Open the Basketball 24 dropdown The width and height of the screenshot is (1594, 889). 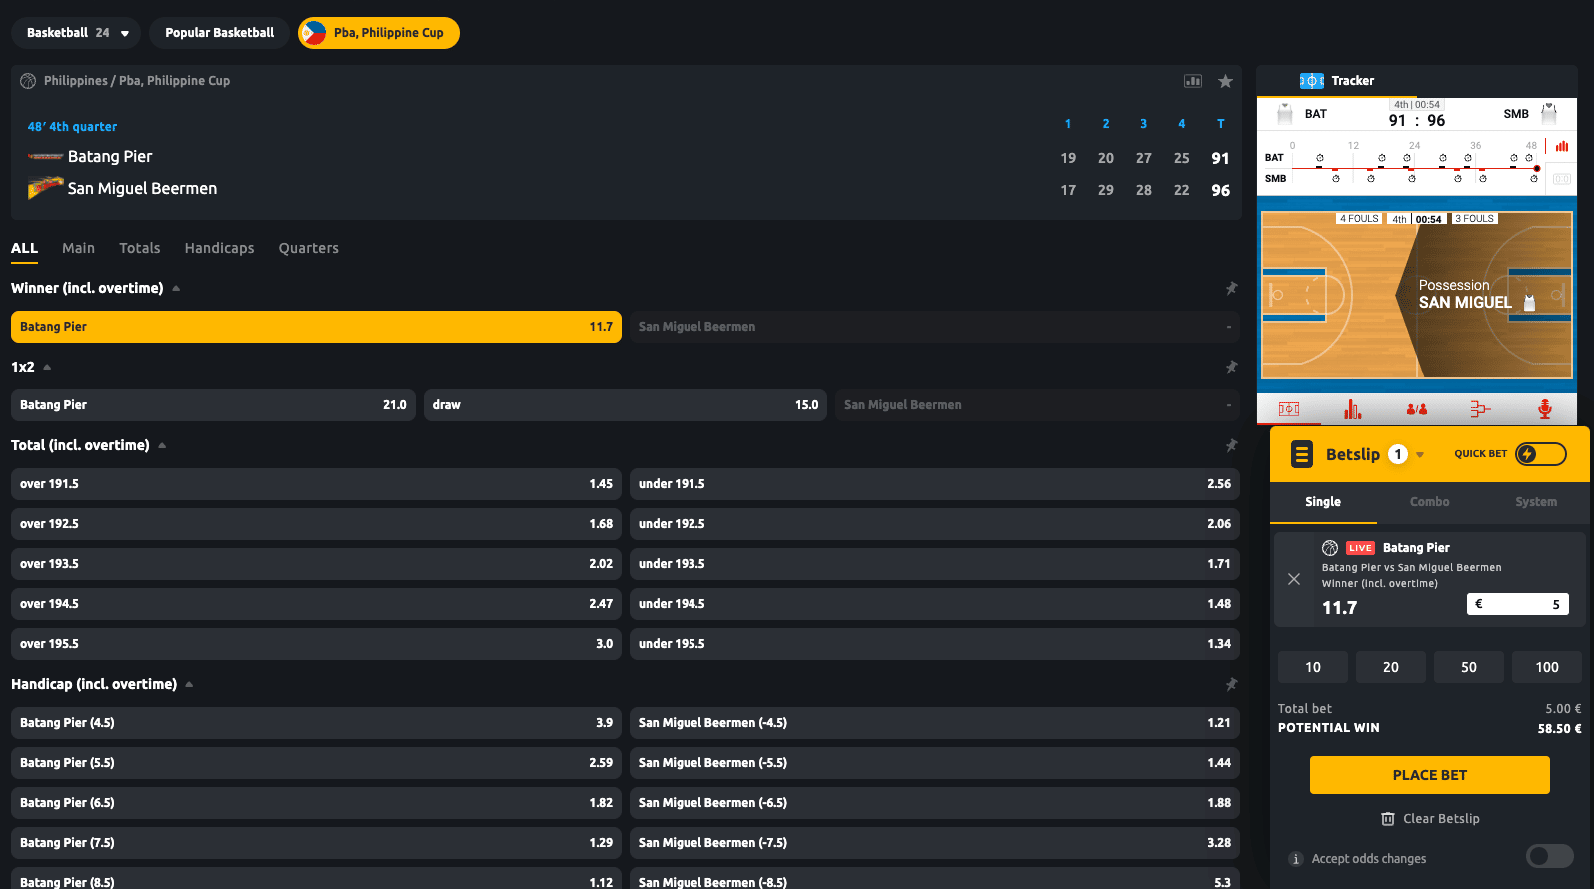pyautogui.click(x=76, y=33)
